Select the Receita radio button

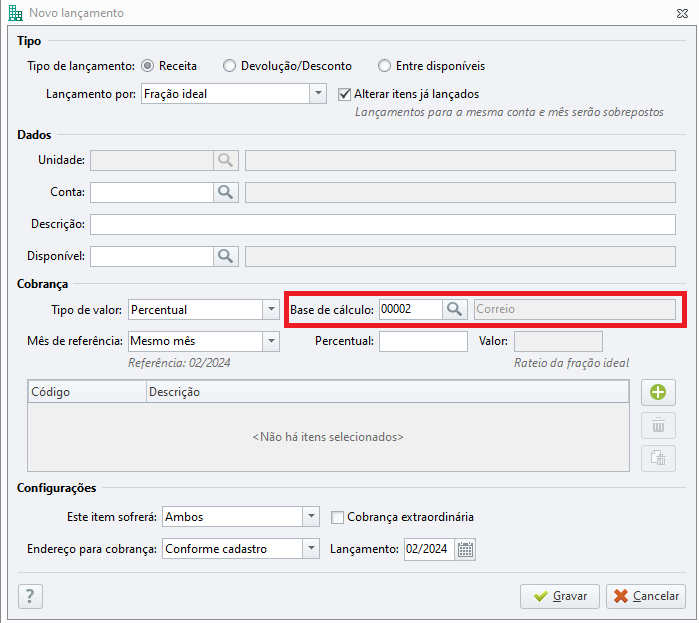[x=148, y=66]
